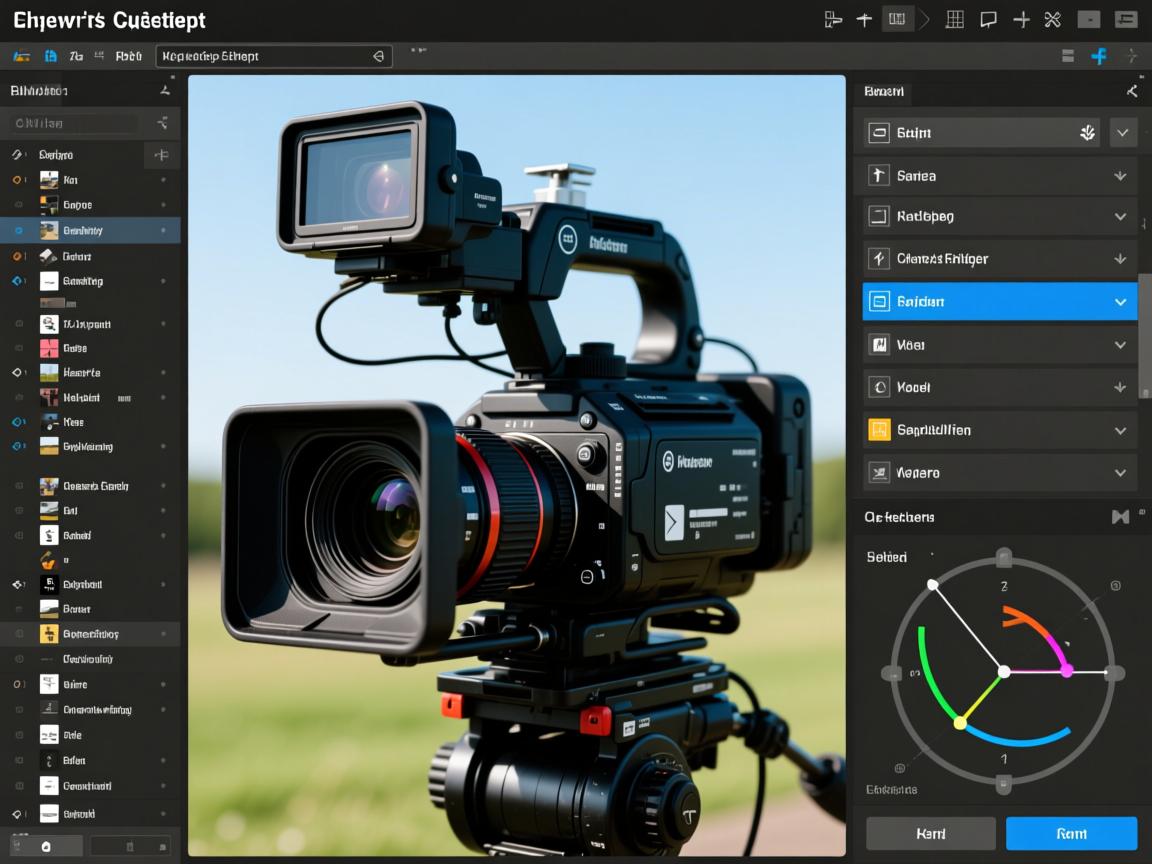Toggle visibility of the highlighted blue layer row
1152x864 pixels.
[x=18, y=230]
